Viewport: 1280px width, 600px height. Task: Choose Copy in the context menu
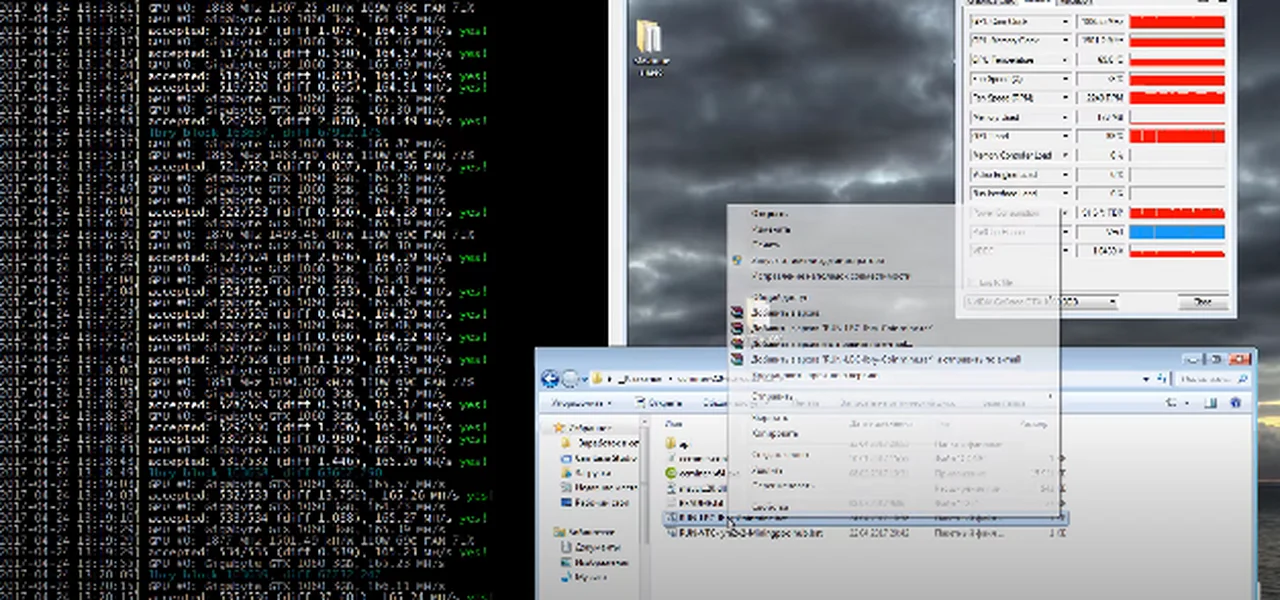click(x=774, y=434)
